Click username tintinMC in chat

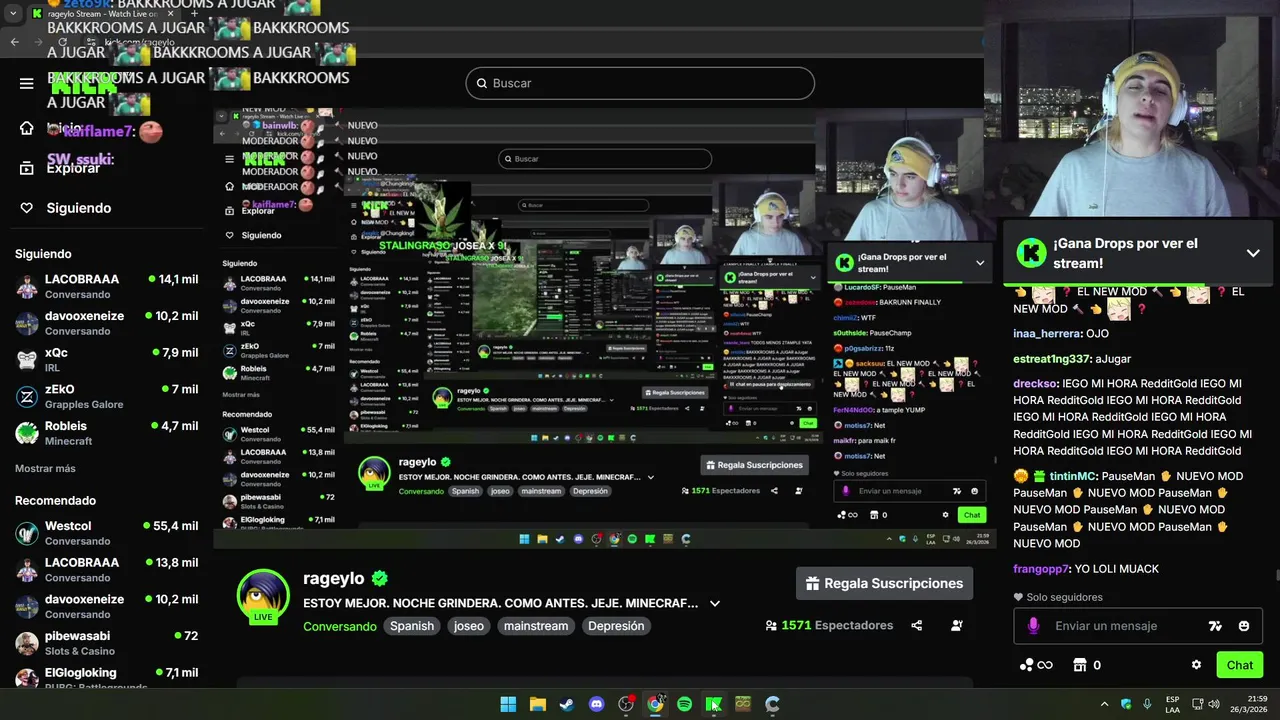1073,477
